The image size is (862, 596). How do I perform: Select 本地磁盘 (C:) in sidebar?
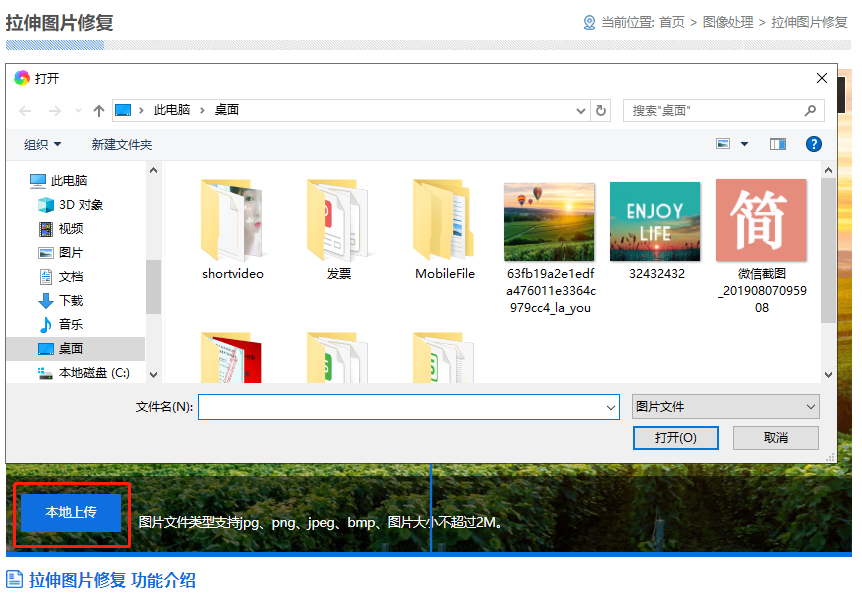click(x=93, y=373)
